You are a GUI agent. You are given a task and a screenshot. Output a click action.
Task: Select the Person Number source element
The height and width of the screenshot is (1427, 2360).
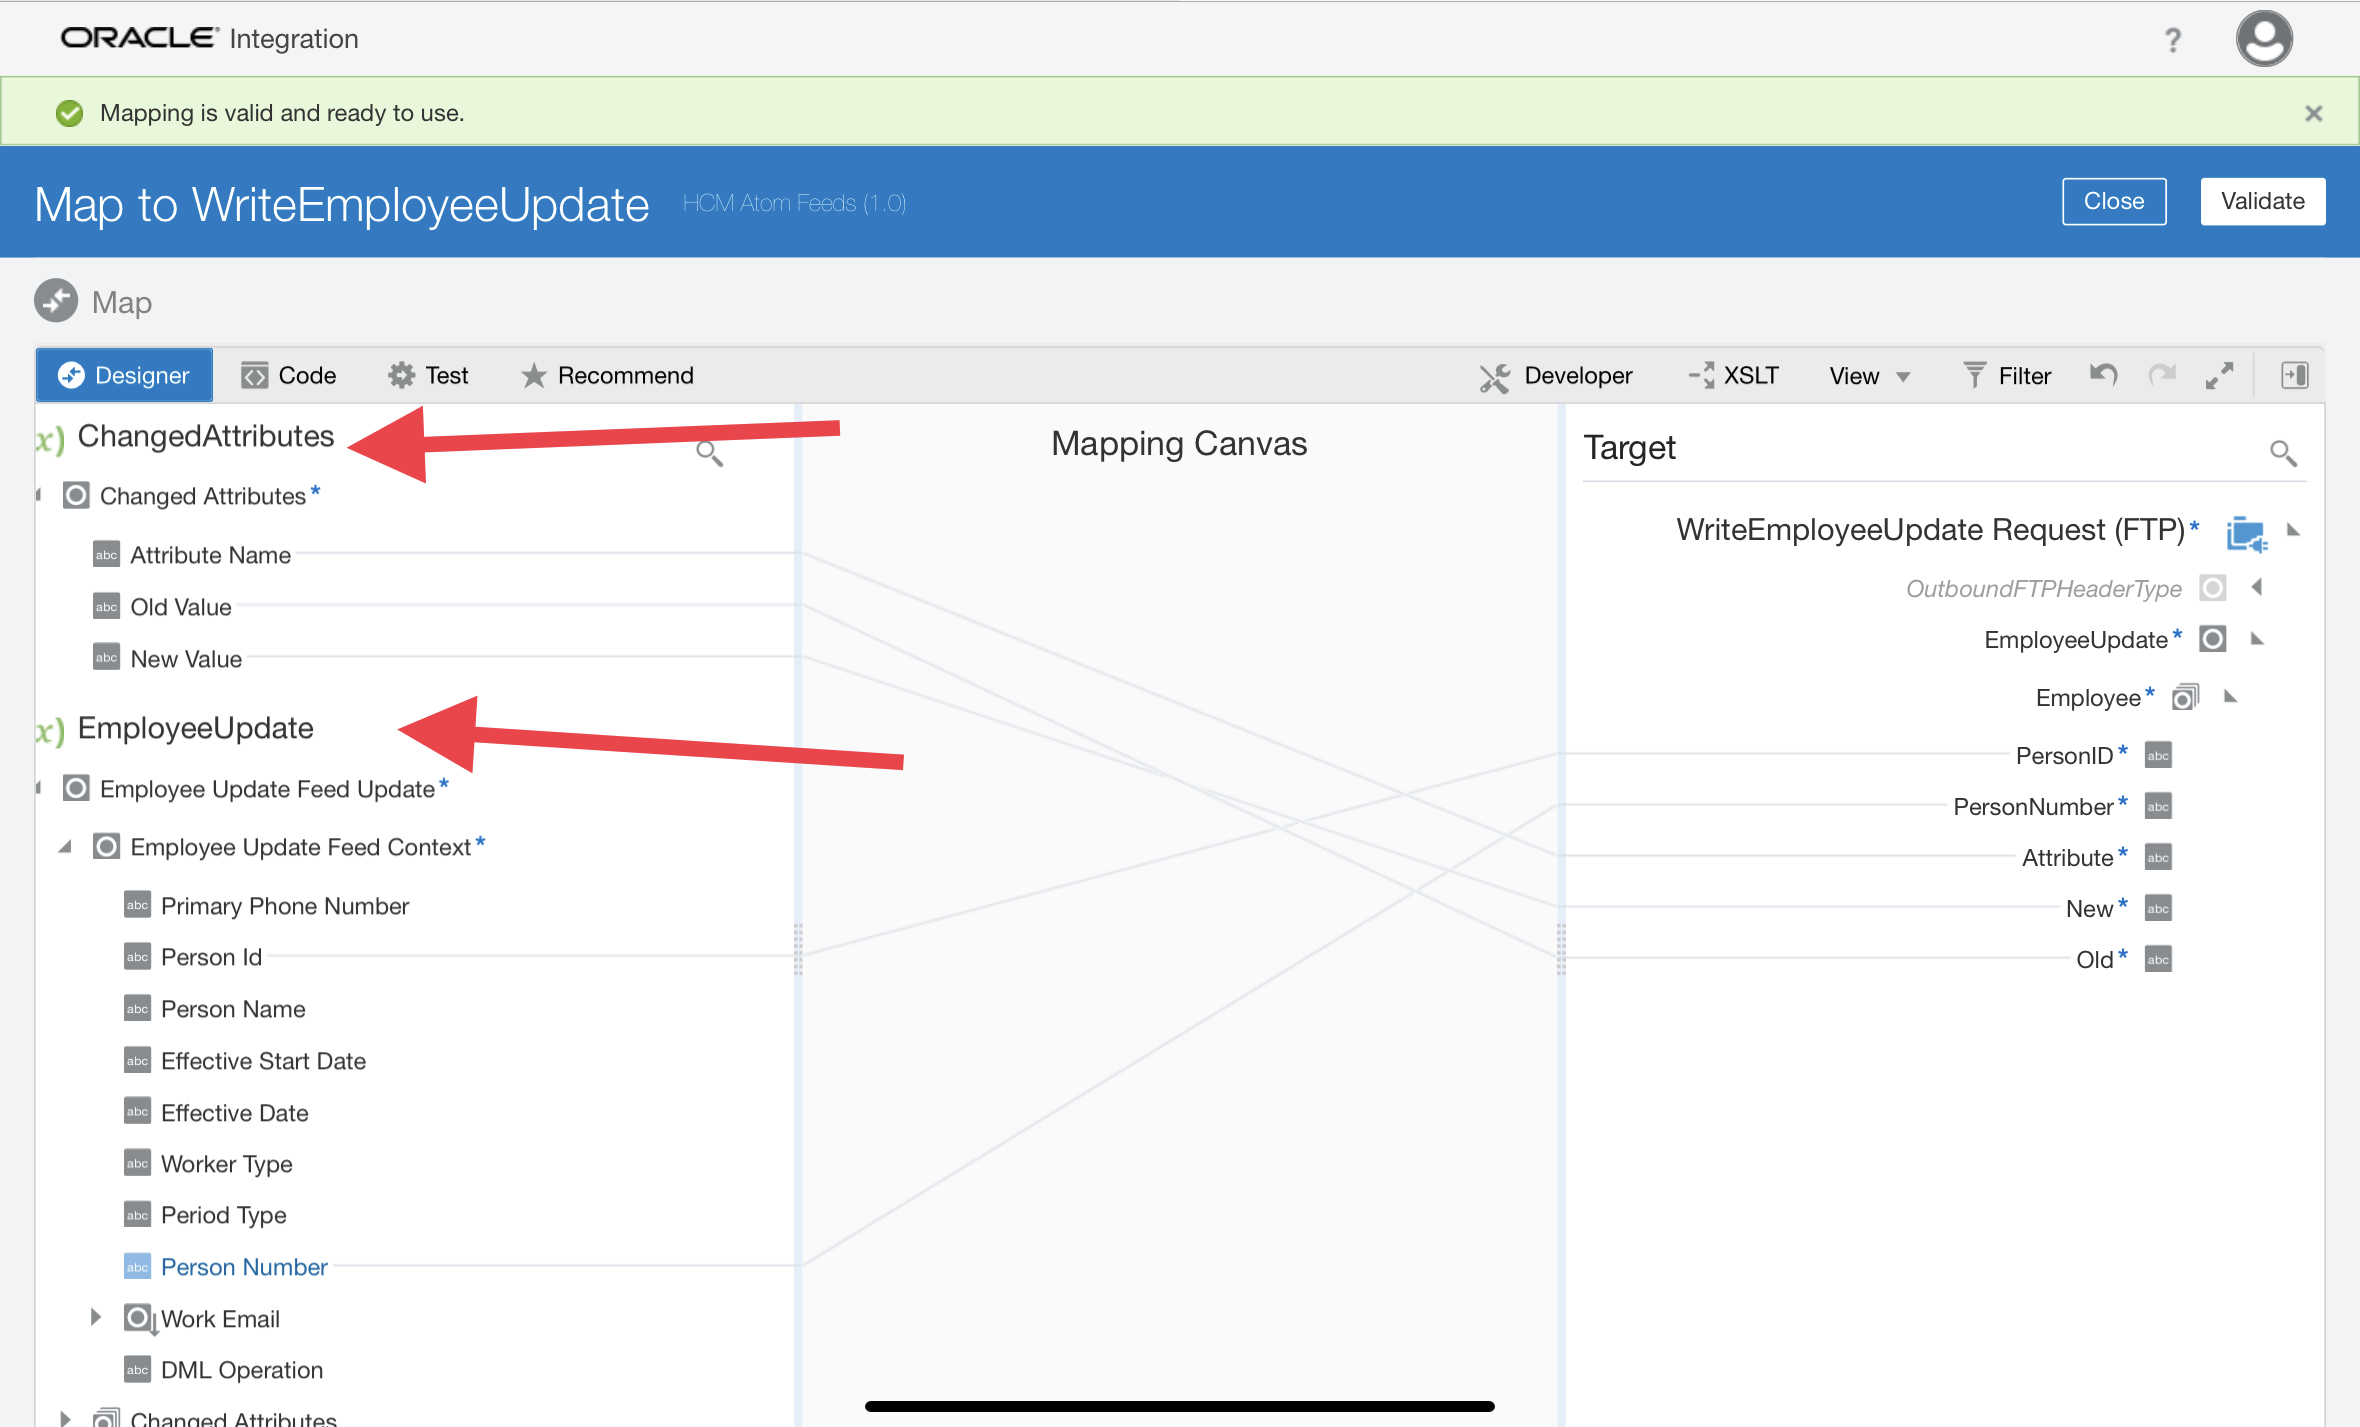(x=244, y=1267)
